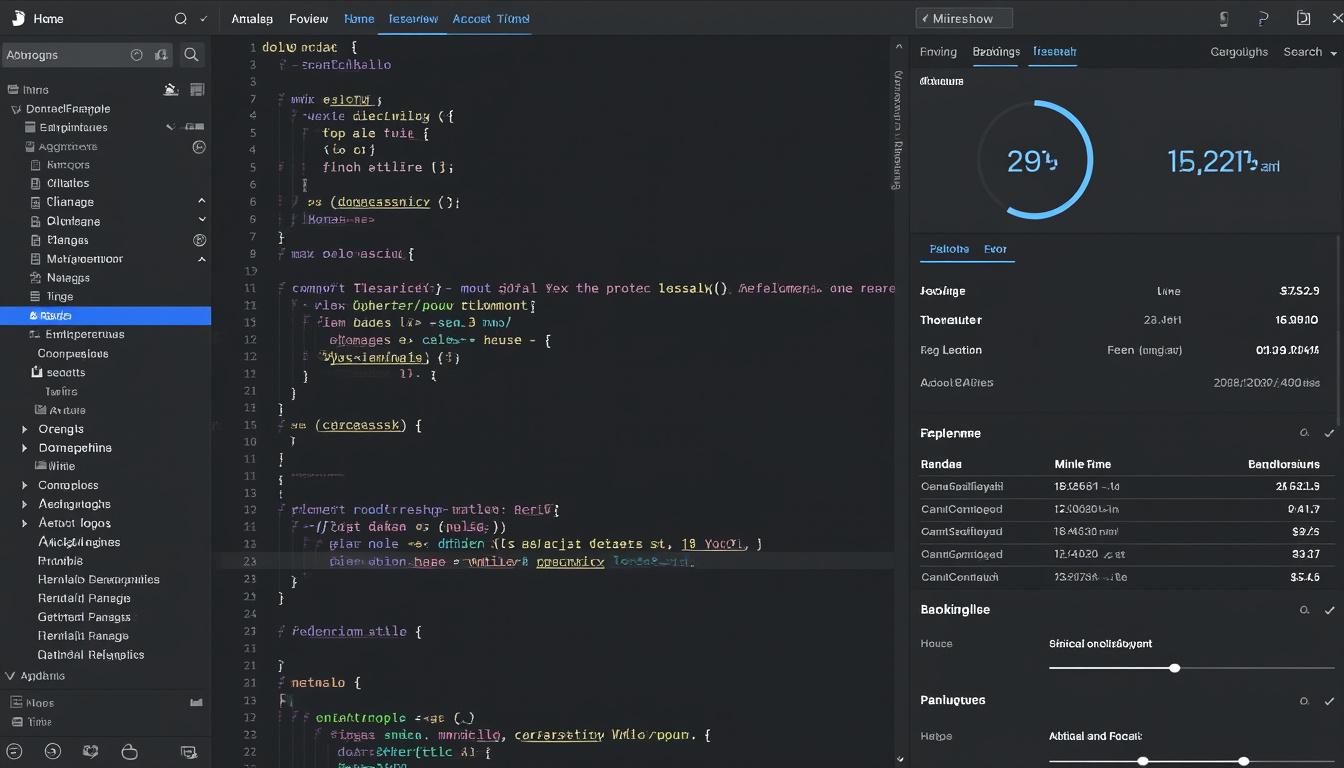Click the first circular icon in bottom-left bar
The width and height of the screenshot is (1344, 768).
14,751
